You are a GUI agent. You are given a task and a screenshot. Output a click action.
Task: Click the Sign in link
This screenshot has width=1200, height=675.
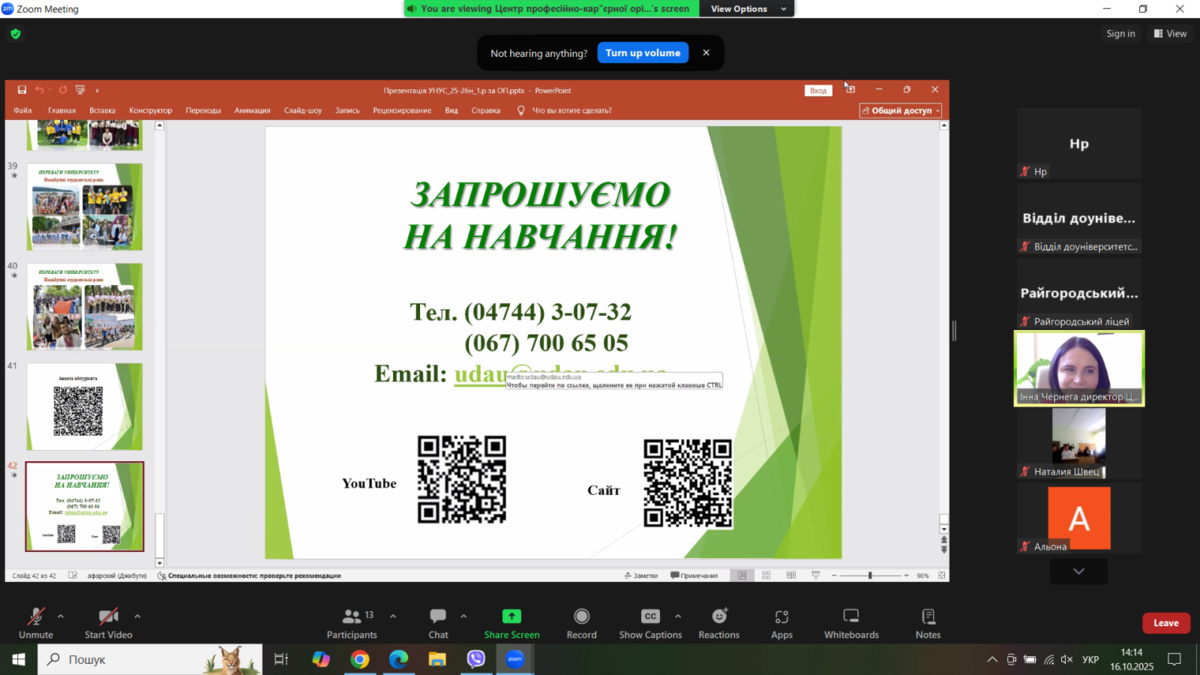click(x=1120, y=34)
